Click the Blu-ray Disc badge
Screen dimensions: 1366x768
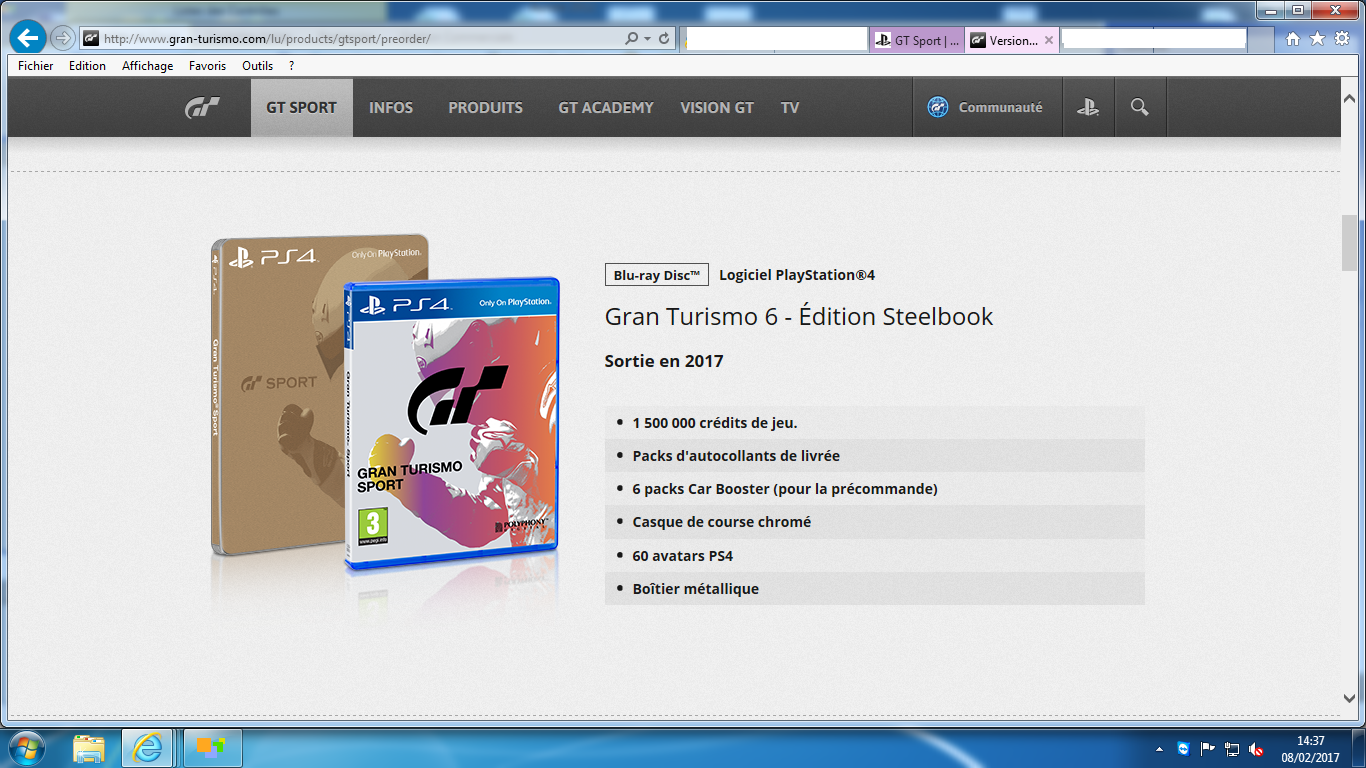tap(657, 275)
